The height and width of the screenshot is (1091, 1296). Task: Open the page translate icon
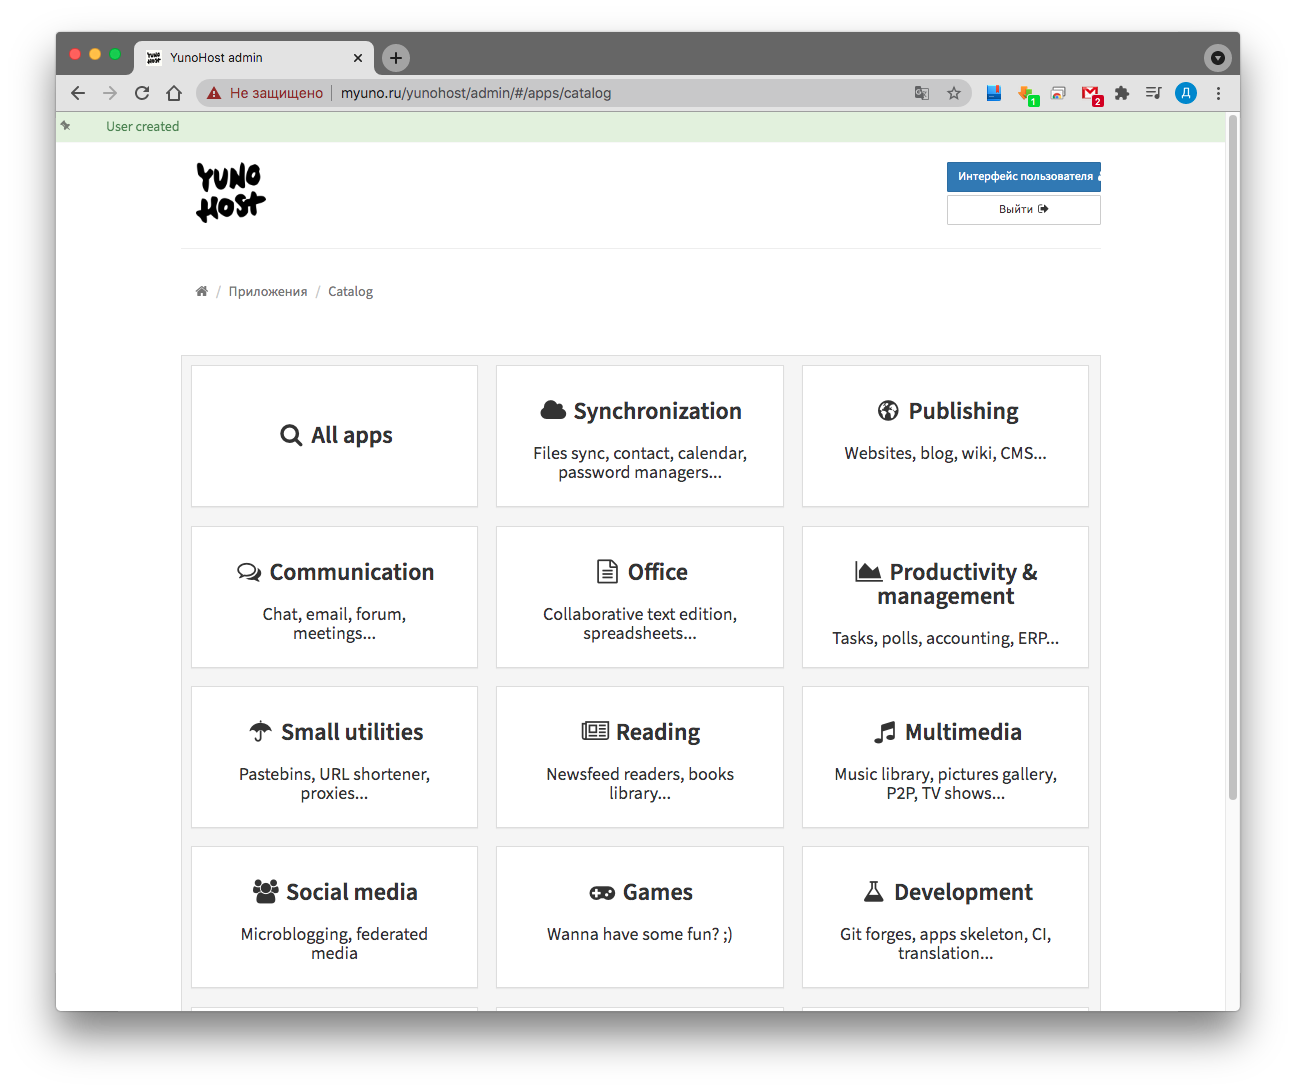click(x=922, y=93)
